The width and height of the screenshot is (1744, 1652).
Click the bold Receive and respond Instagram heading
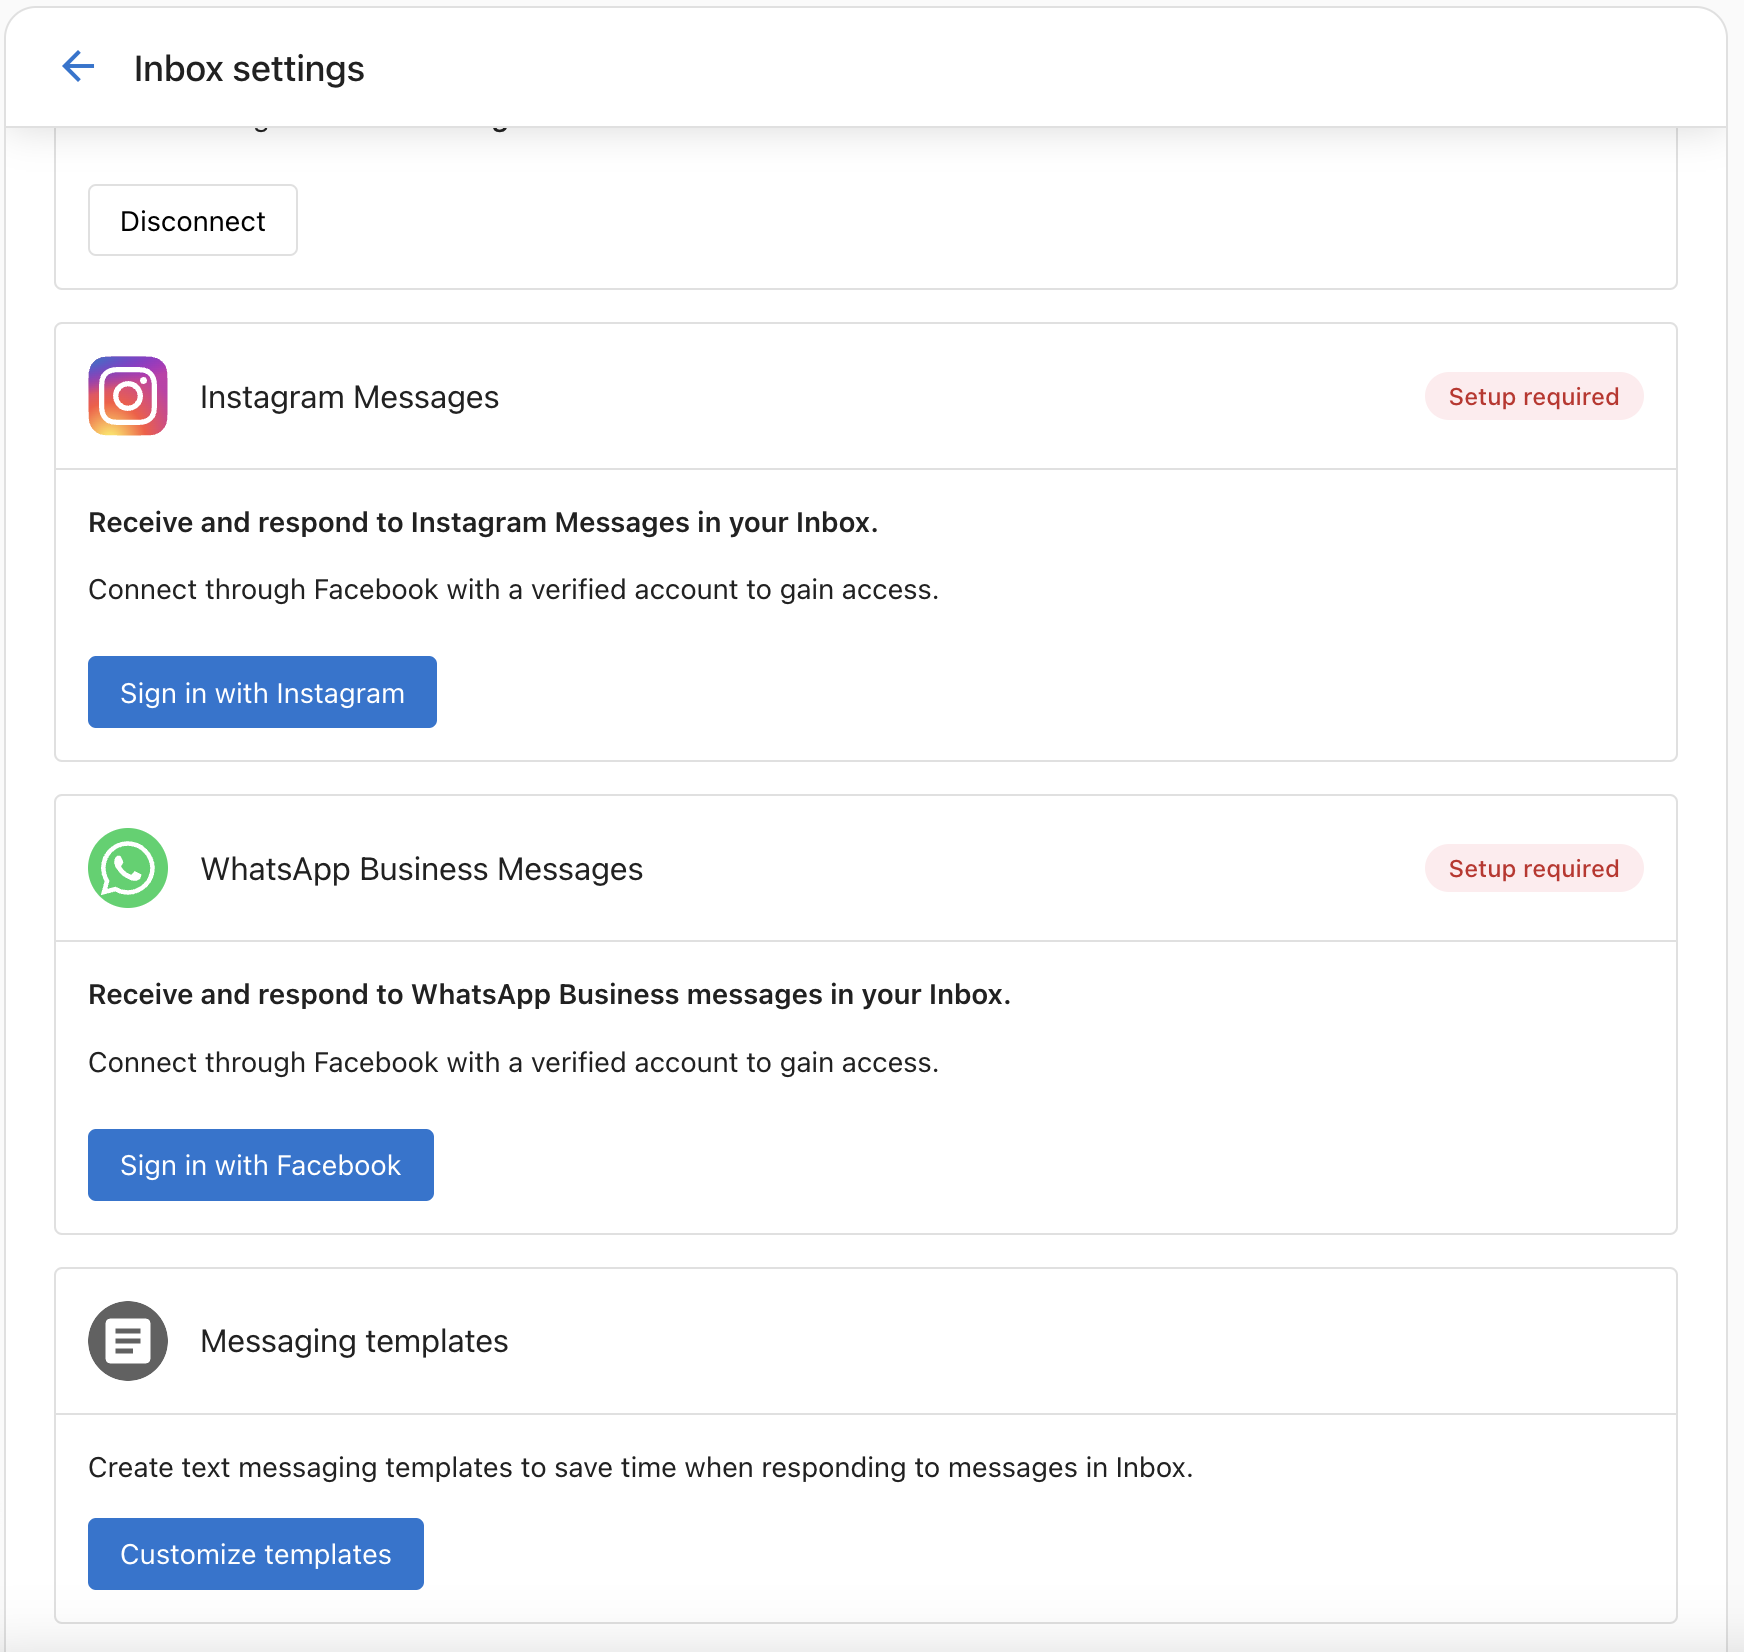point(483,521)
